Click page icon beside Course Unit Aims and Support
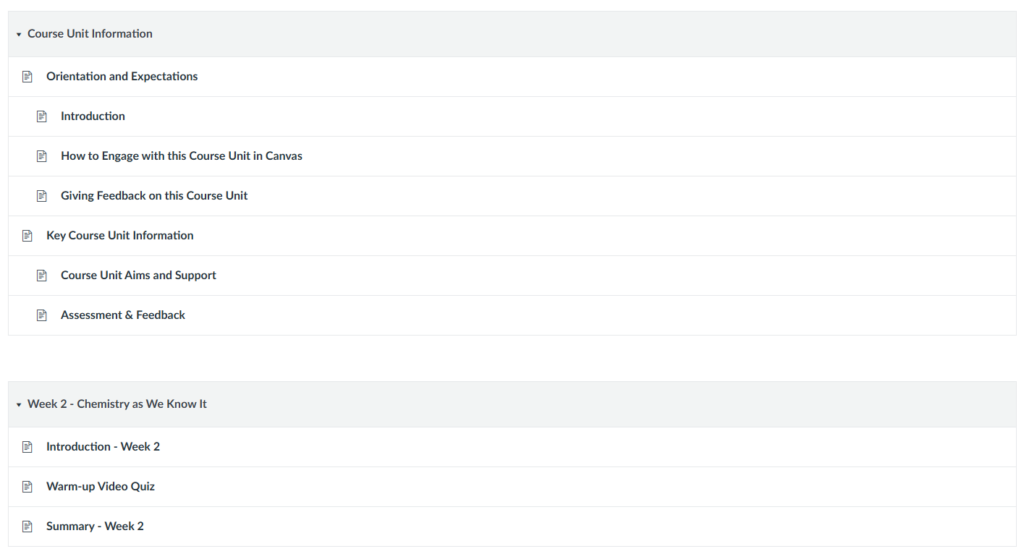Screen dimensions: 1024x554 coord(42,276)
